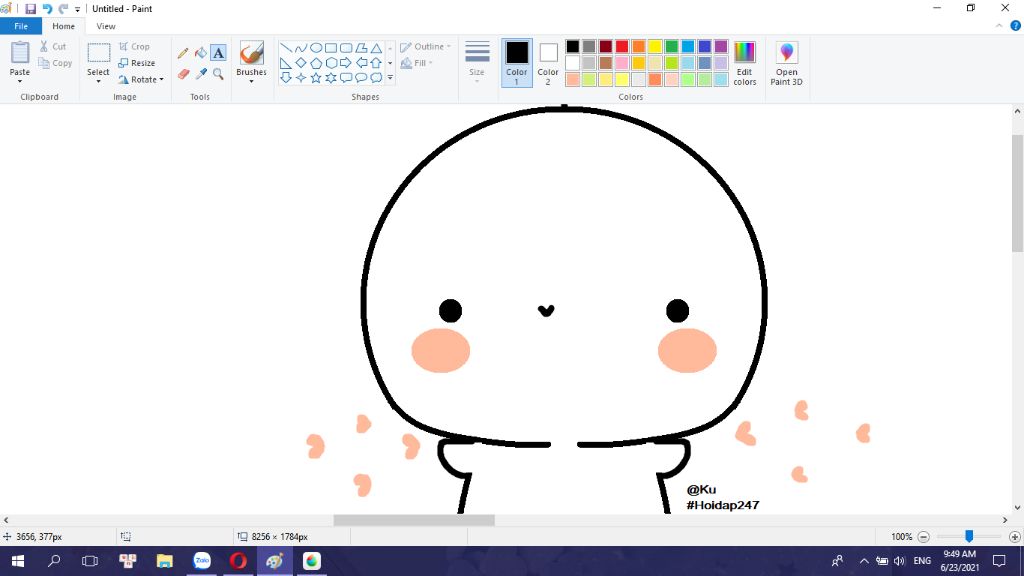1024x576 pixels.
Task: Open the Select tool dropdown arrow
Action: 98,81
